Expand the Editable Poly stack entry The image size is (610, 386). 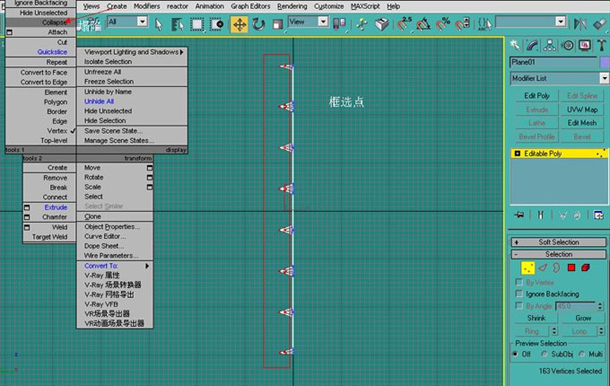[517, 154]
